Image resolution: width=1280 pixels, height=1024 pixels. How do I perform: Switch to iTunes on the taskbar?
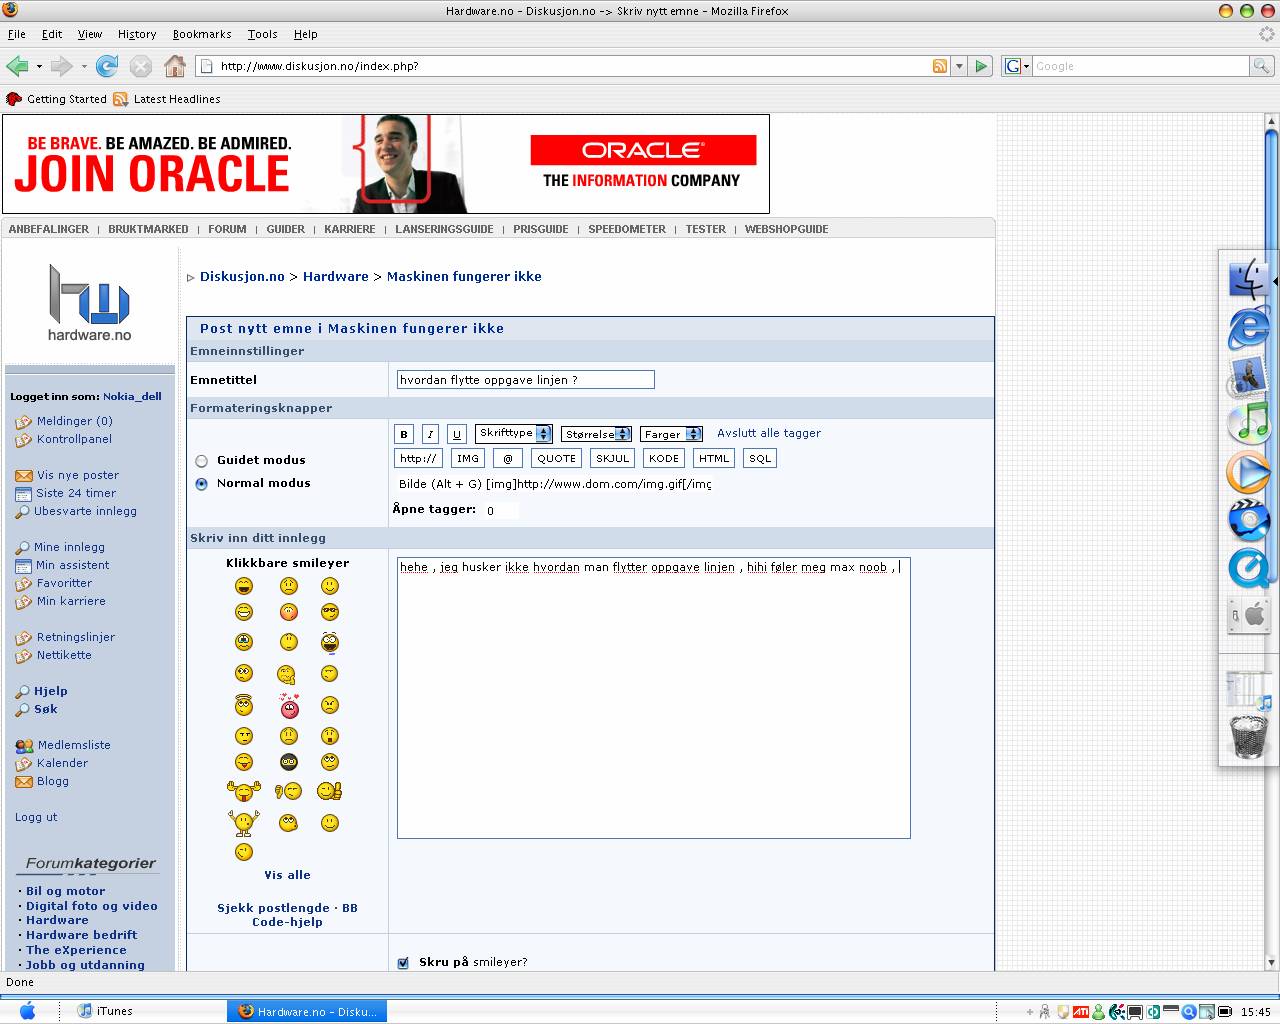point(150,1011)
